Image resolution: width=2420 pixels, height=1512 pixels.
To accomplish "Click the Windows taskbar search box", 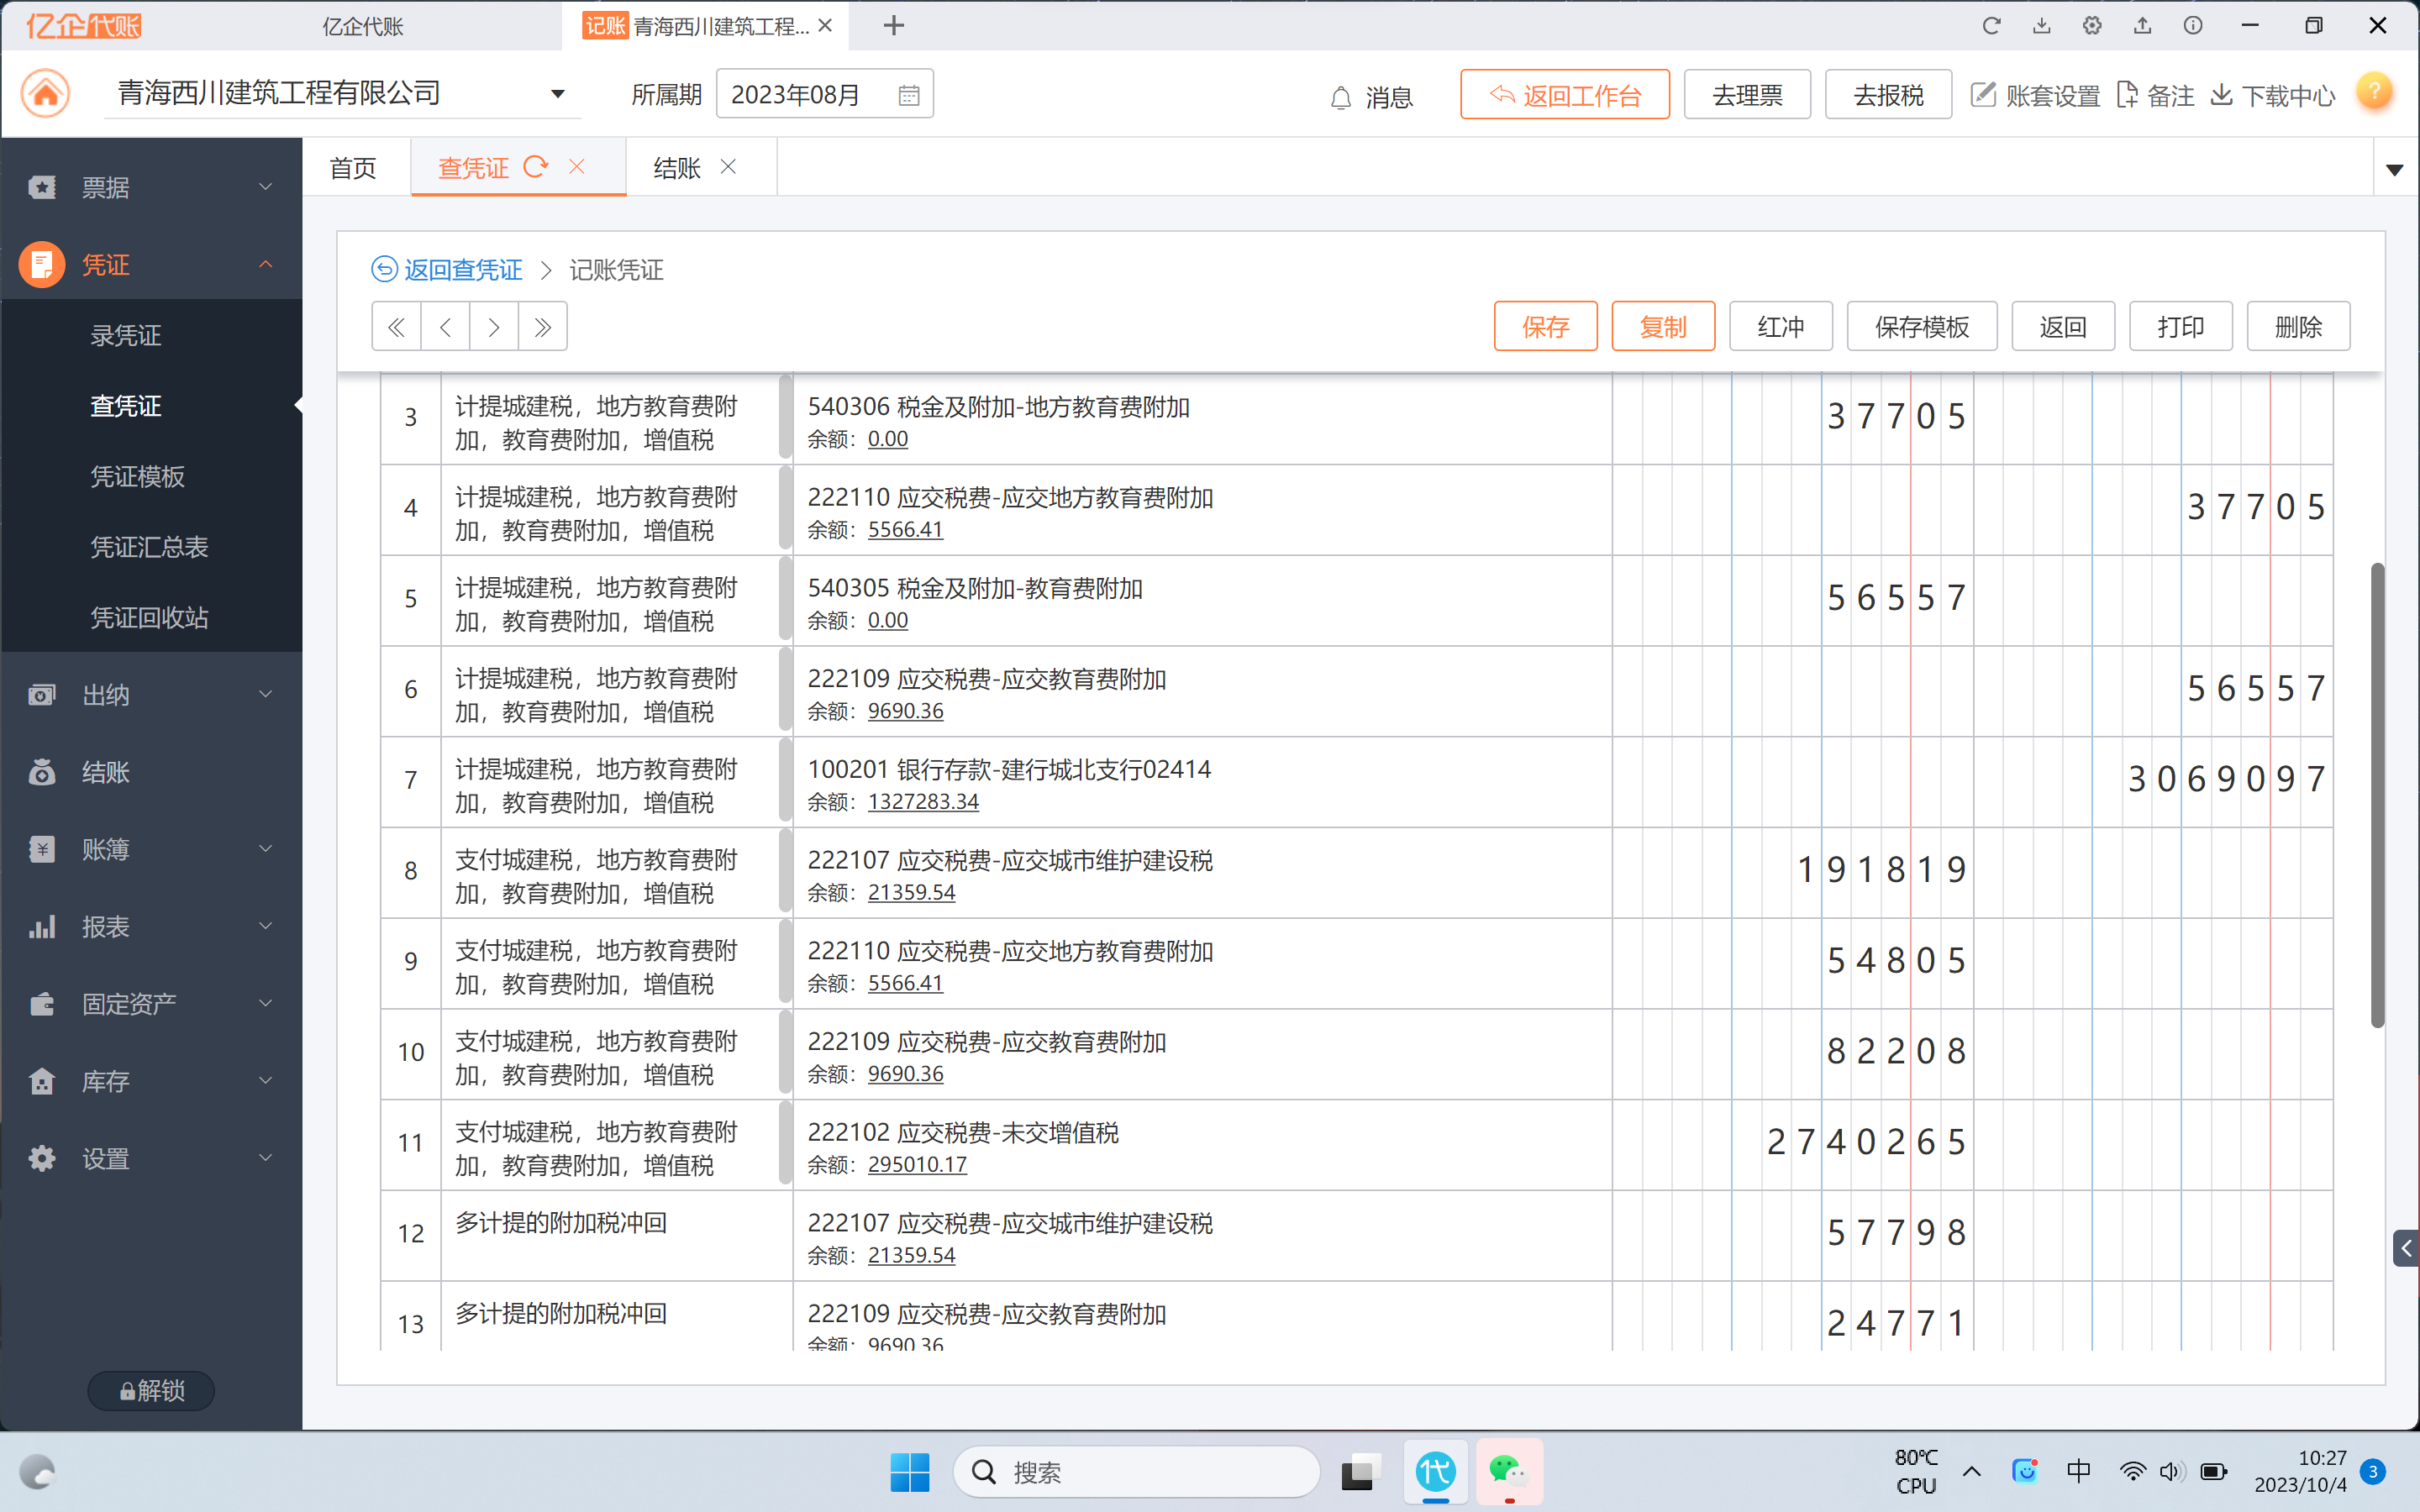I will pos(1137,1472).
